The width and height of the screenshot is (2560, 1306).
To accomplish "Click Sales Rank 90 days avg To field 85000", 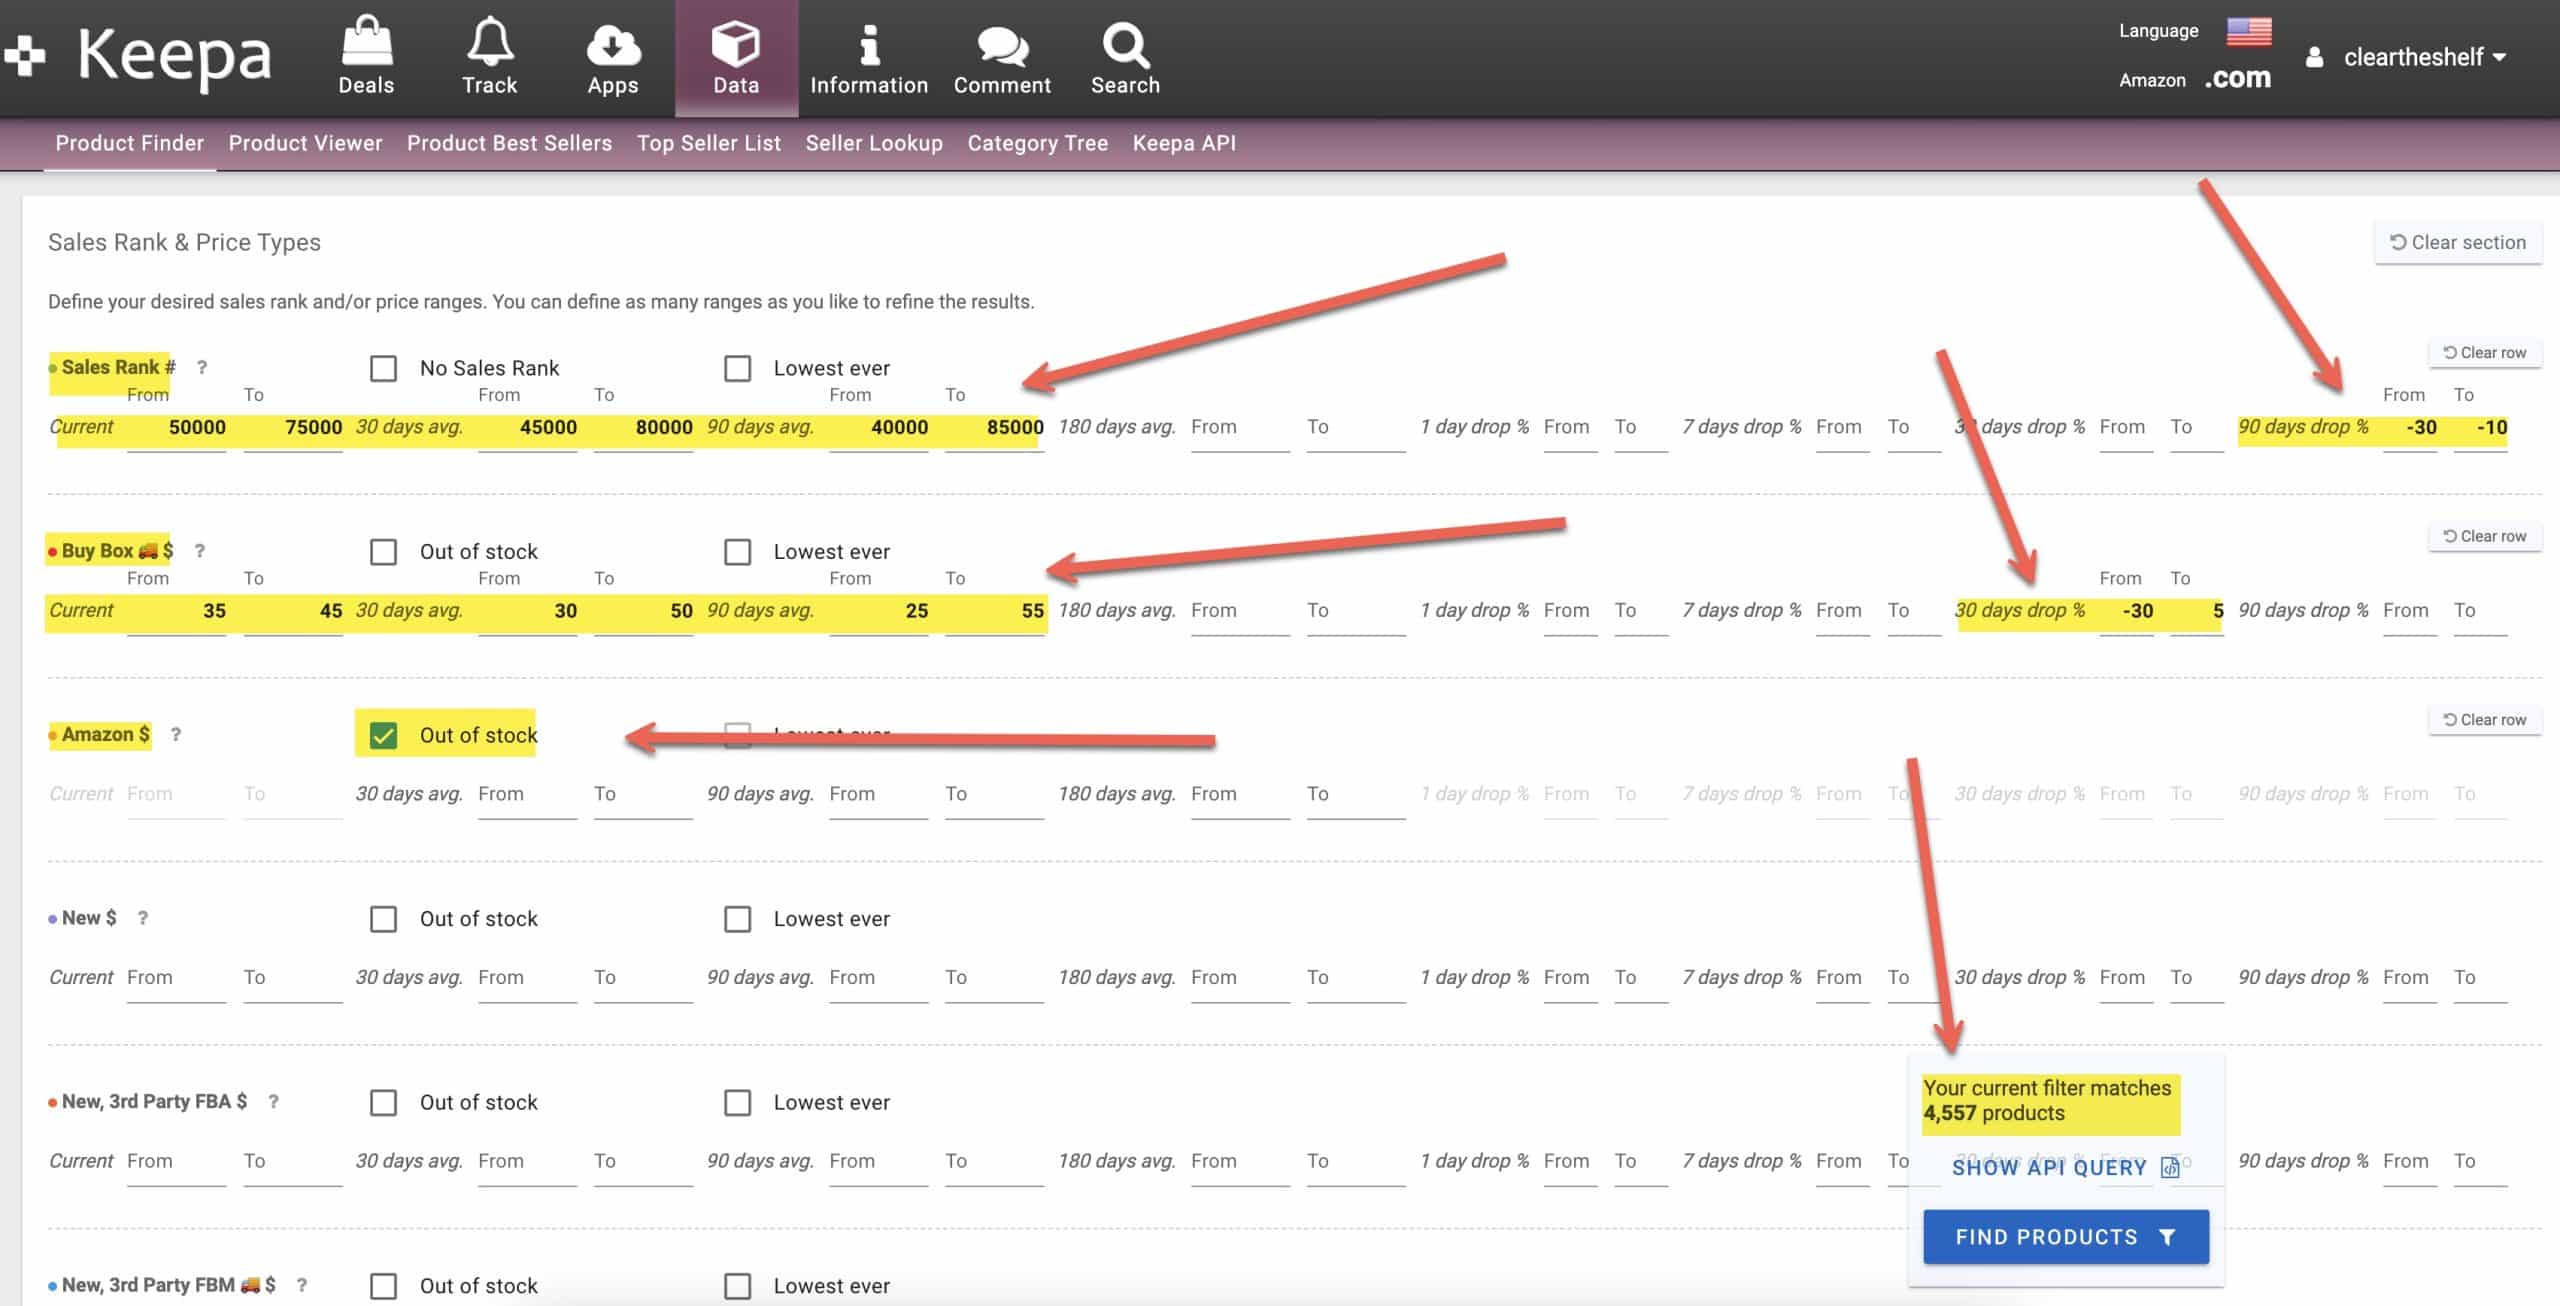I will coord(995,428).
